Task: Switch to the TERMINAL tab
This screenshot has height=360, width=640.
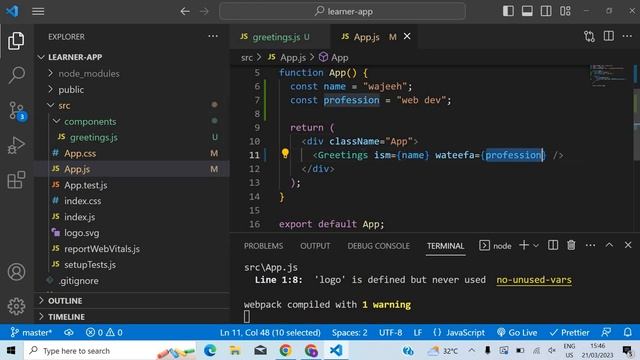Action: point(445,246)
